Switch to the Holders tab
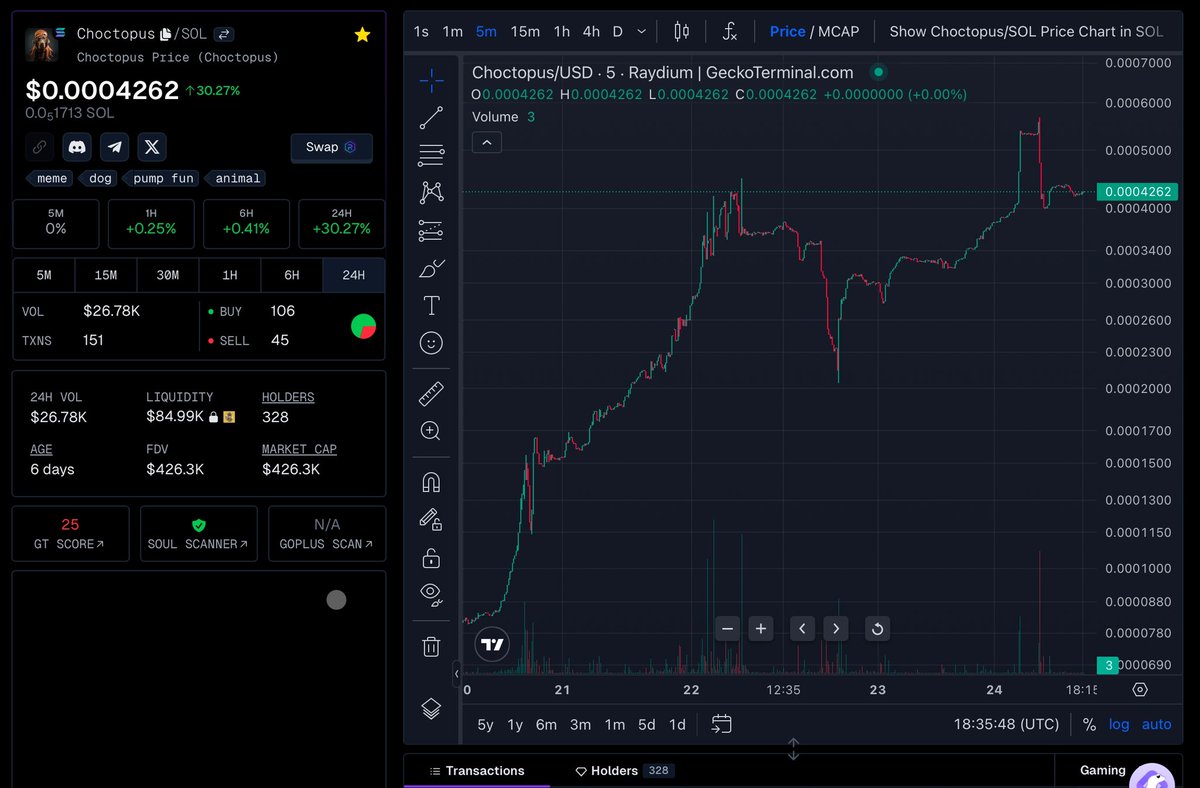The image size is (1200, 788). tap(614, 771)
